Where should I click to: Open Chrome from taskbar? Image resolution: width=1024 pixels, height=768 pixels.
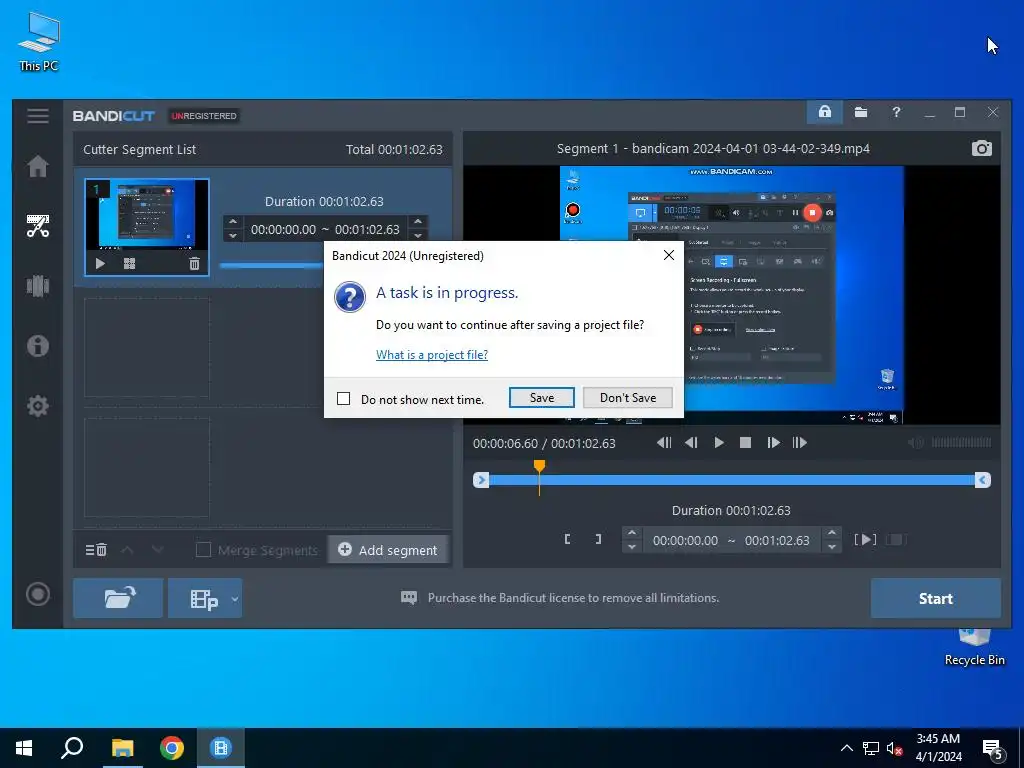coord(172,748)
